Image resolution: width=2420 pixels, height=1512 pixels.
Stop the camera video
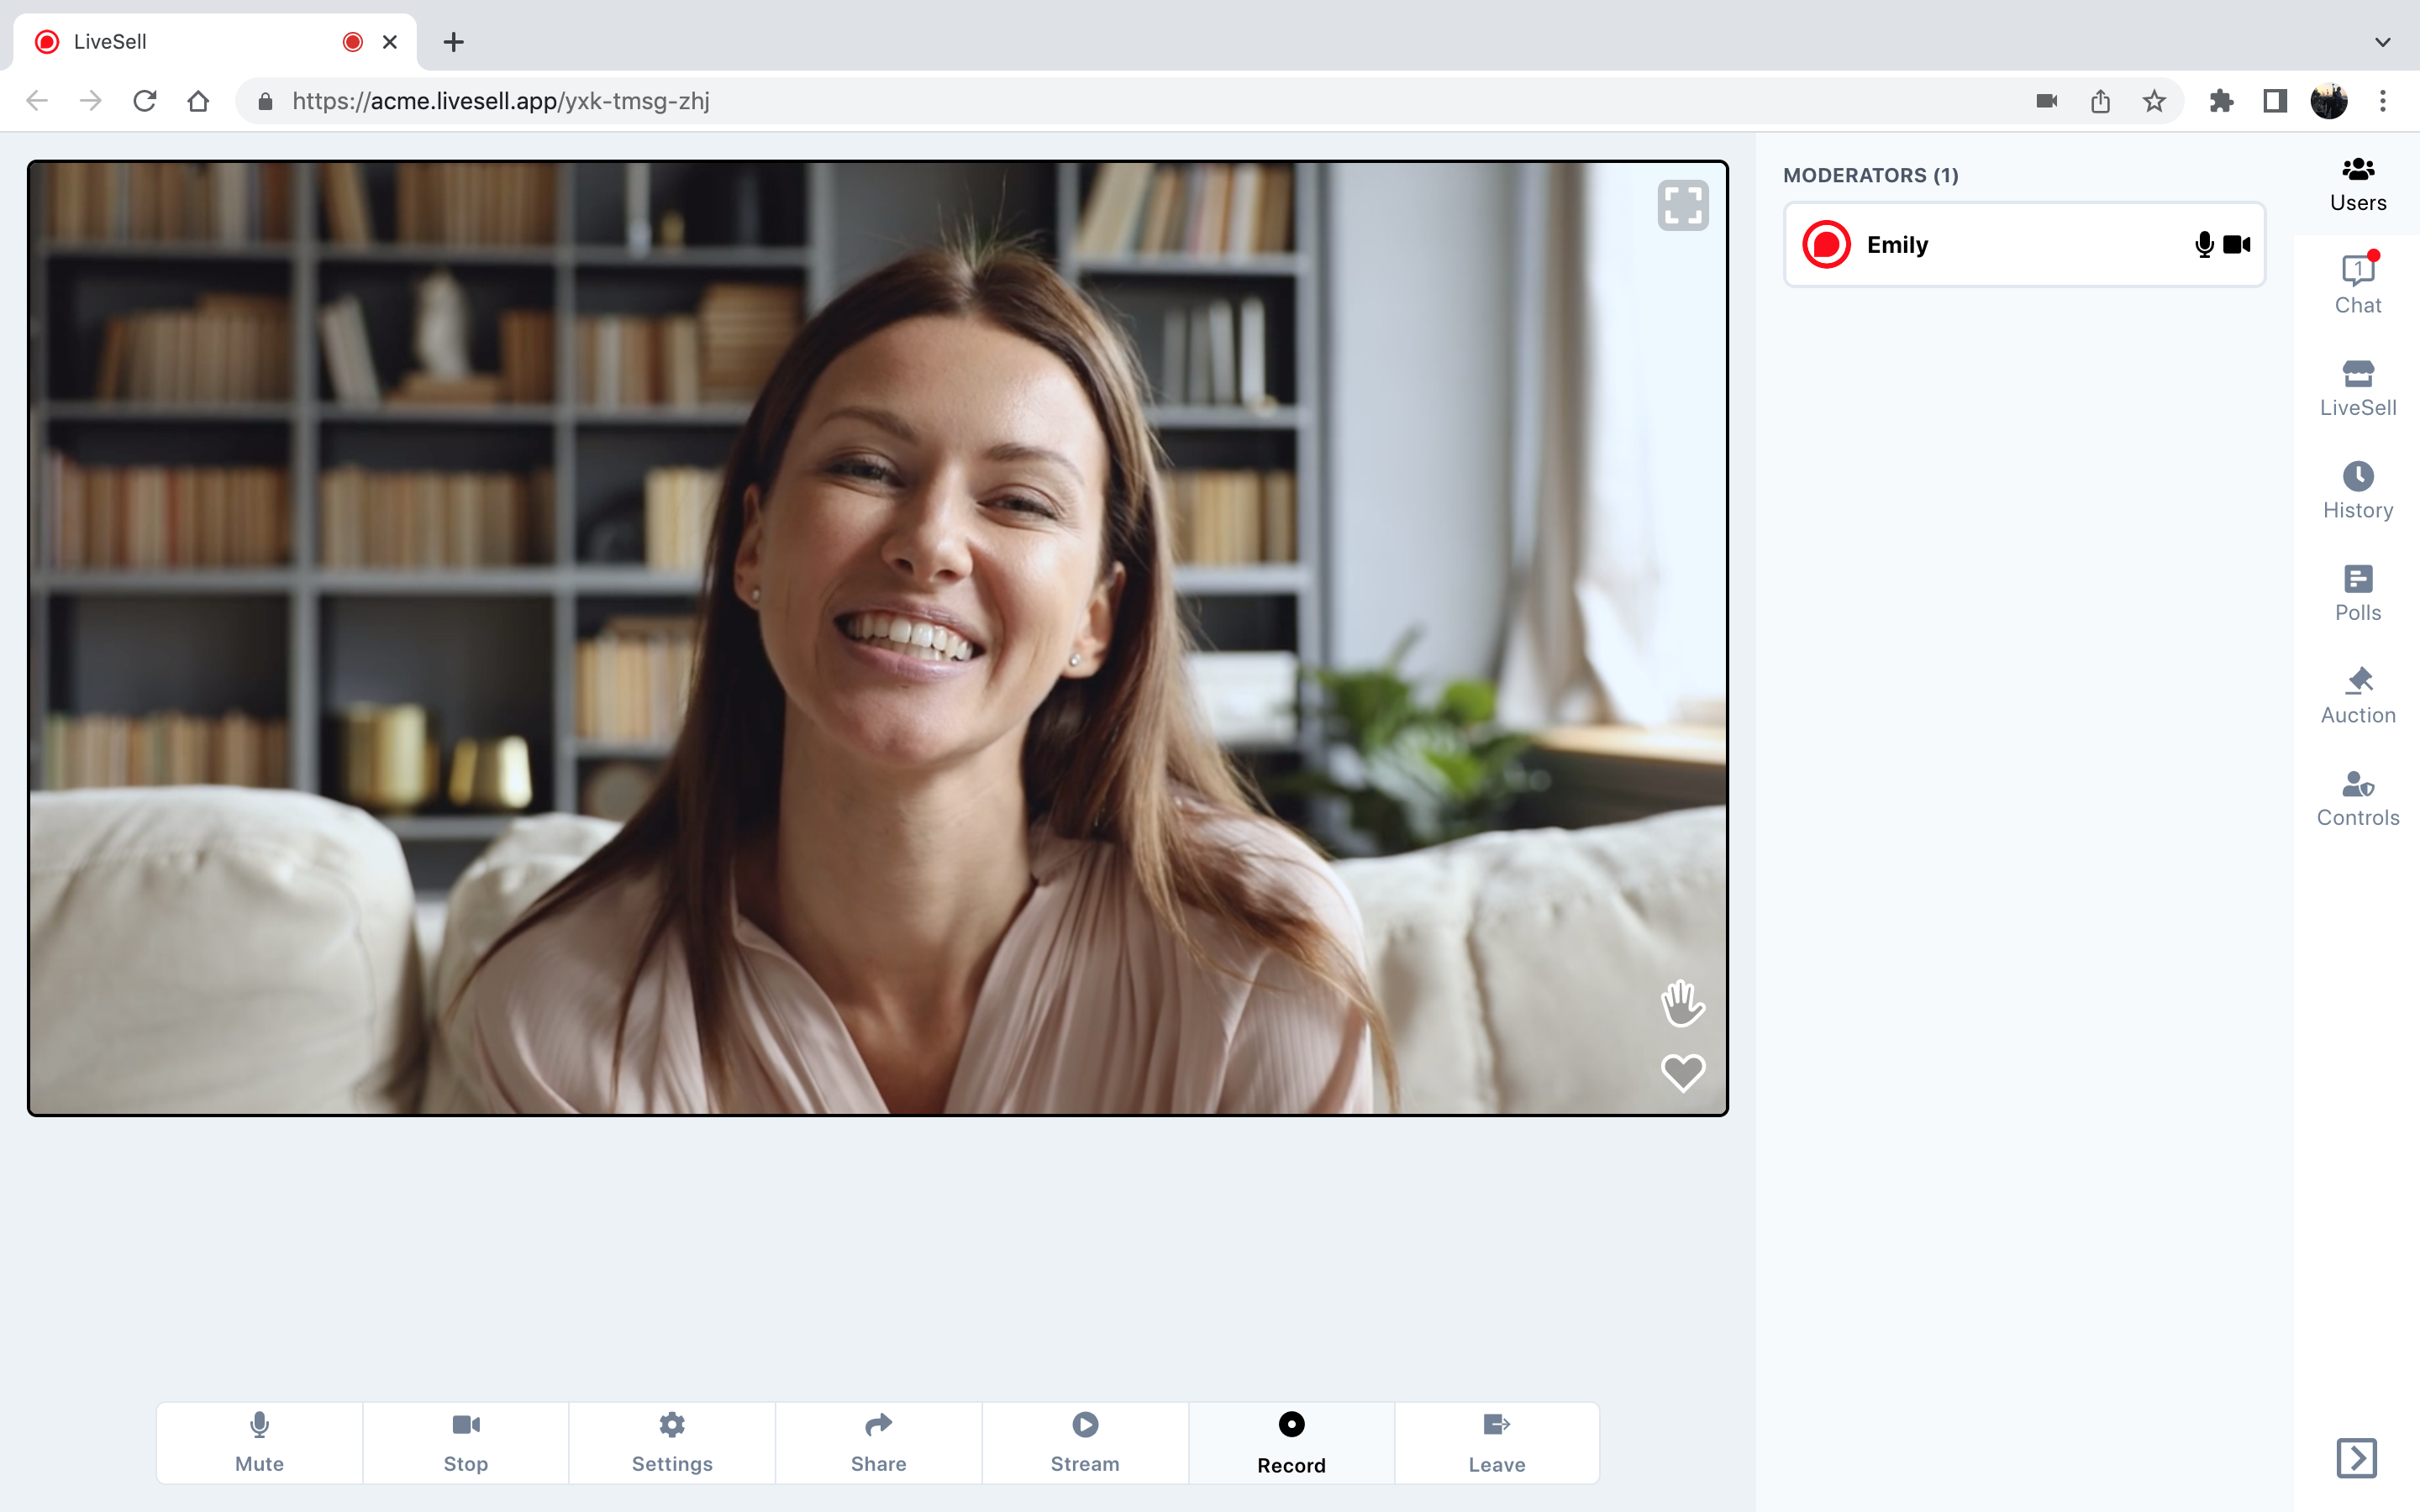click(x=466, y=1441)
